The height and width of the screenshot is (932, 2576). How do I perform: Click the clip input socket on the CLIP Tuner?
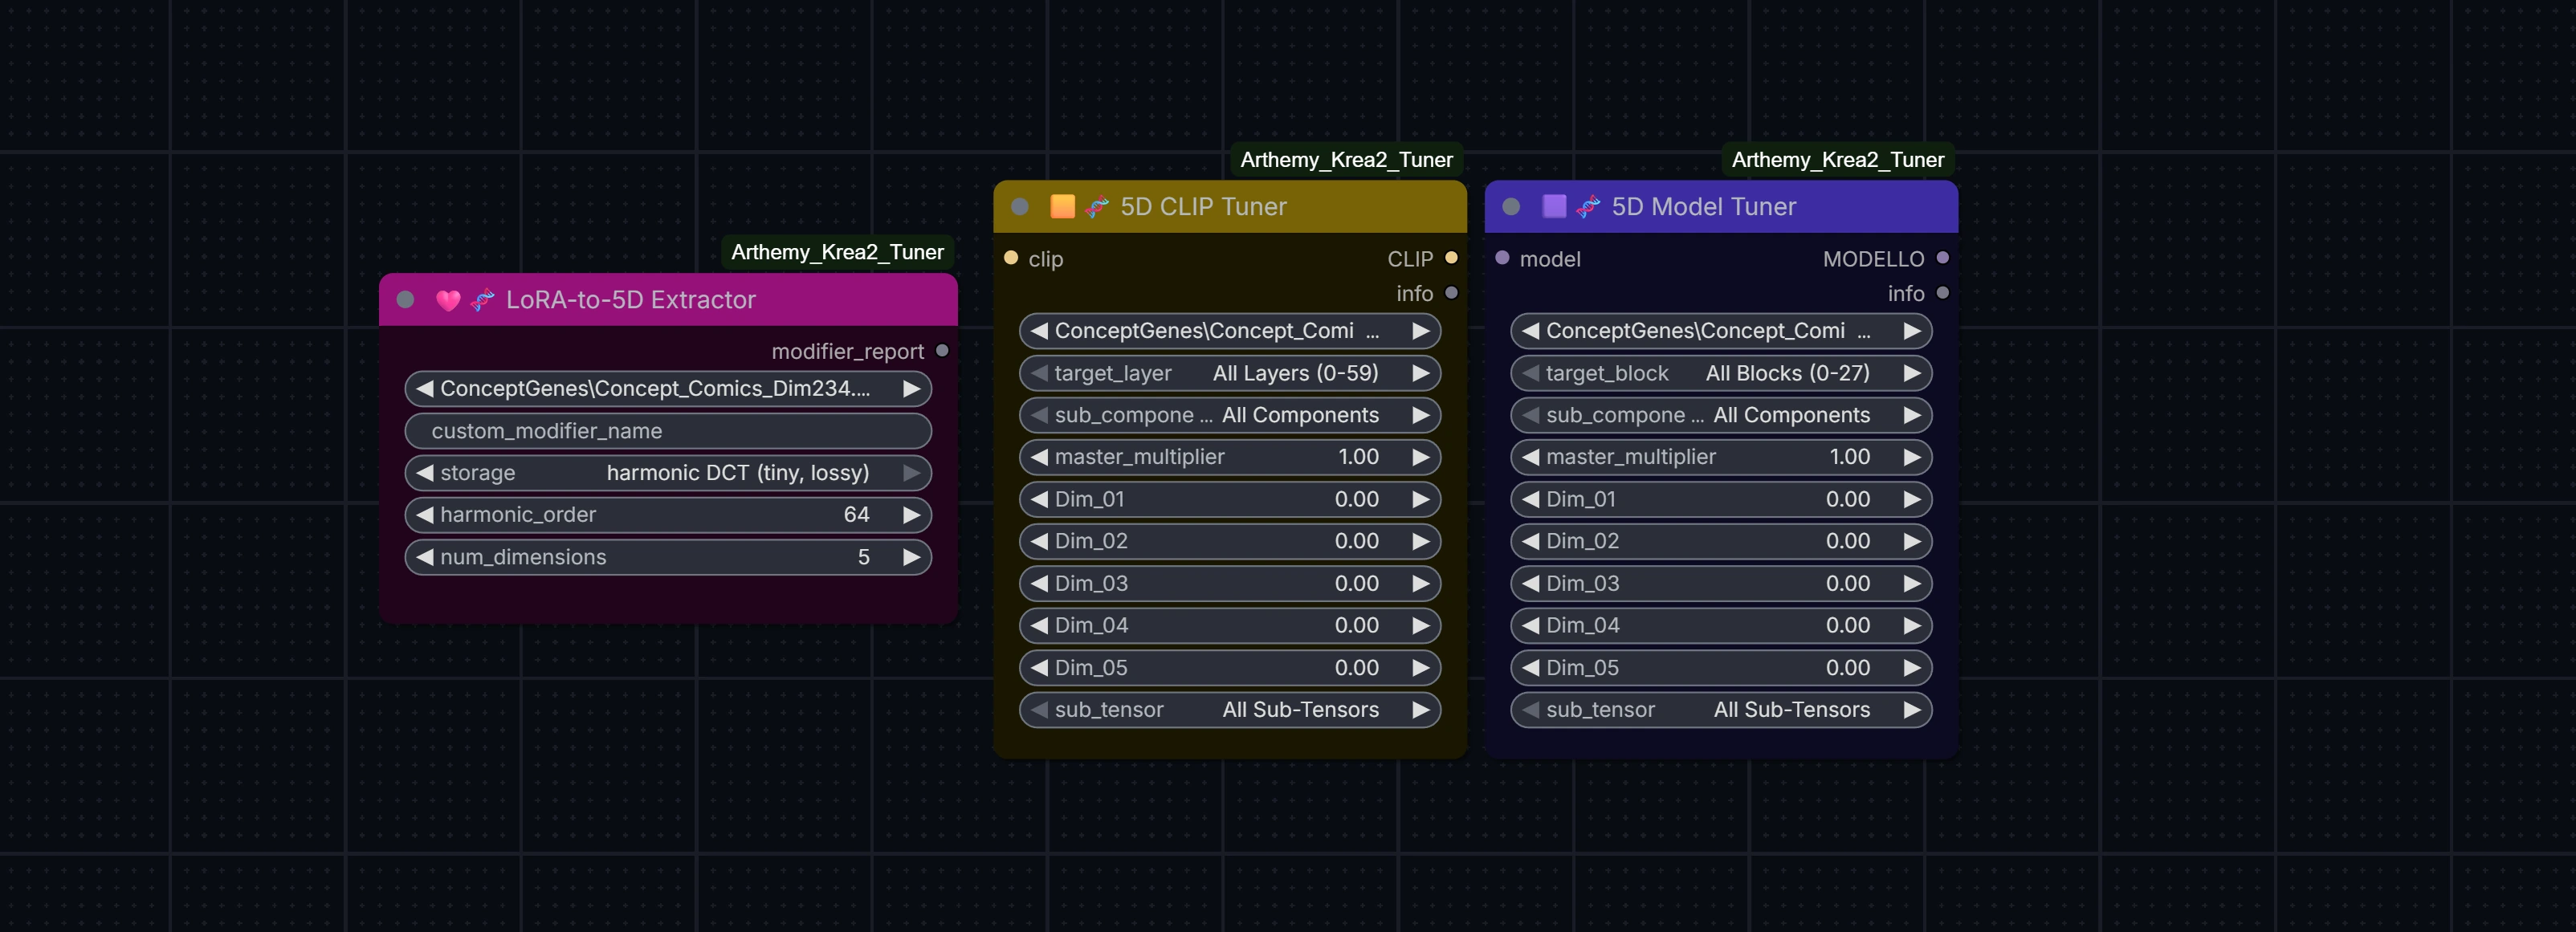1010,258
